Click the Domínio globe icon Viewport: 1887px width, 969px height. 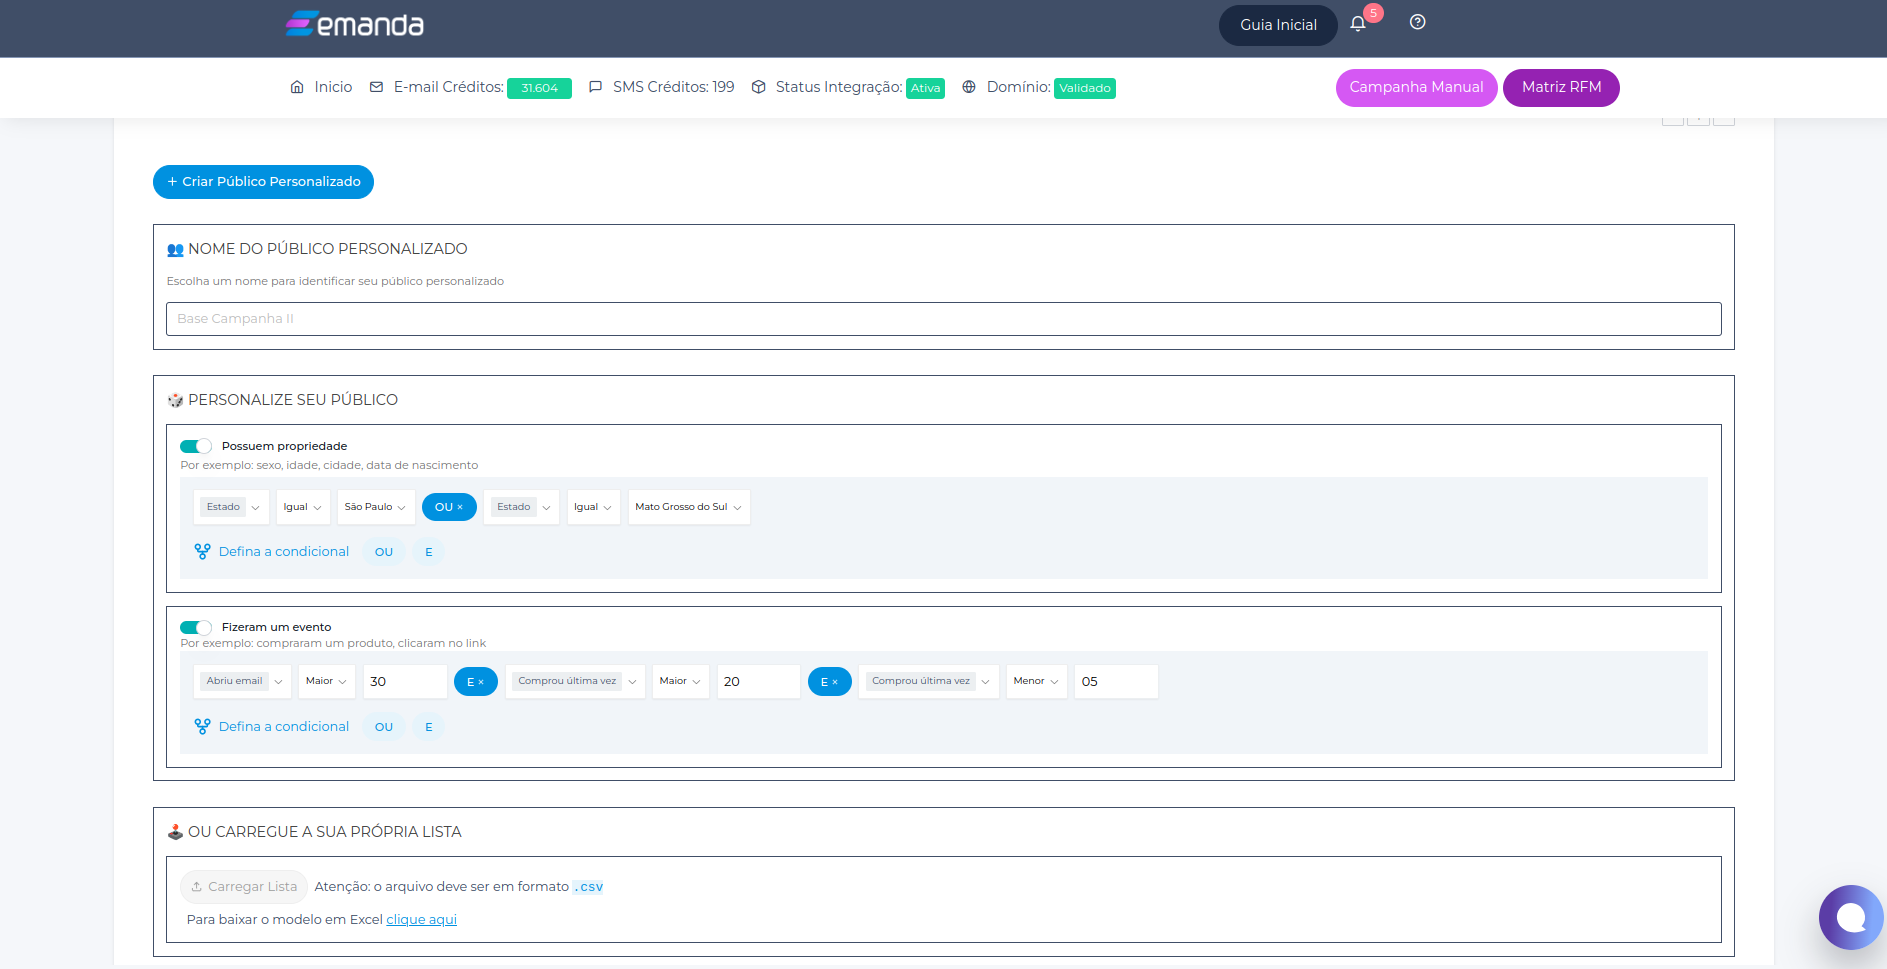[x=969, y=87]
